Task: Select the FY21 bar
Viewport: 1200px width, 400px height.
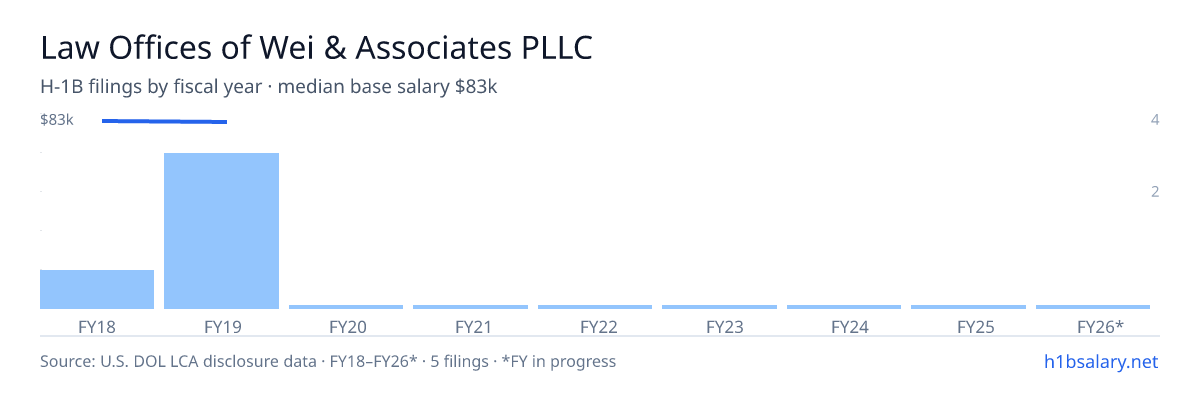Action: 470,307
